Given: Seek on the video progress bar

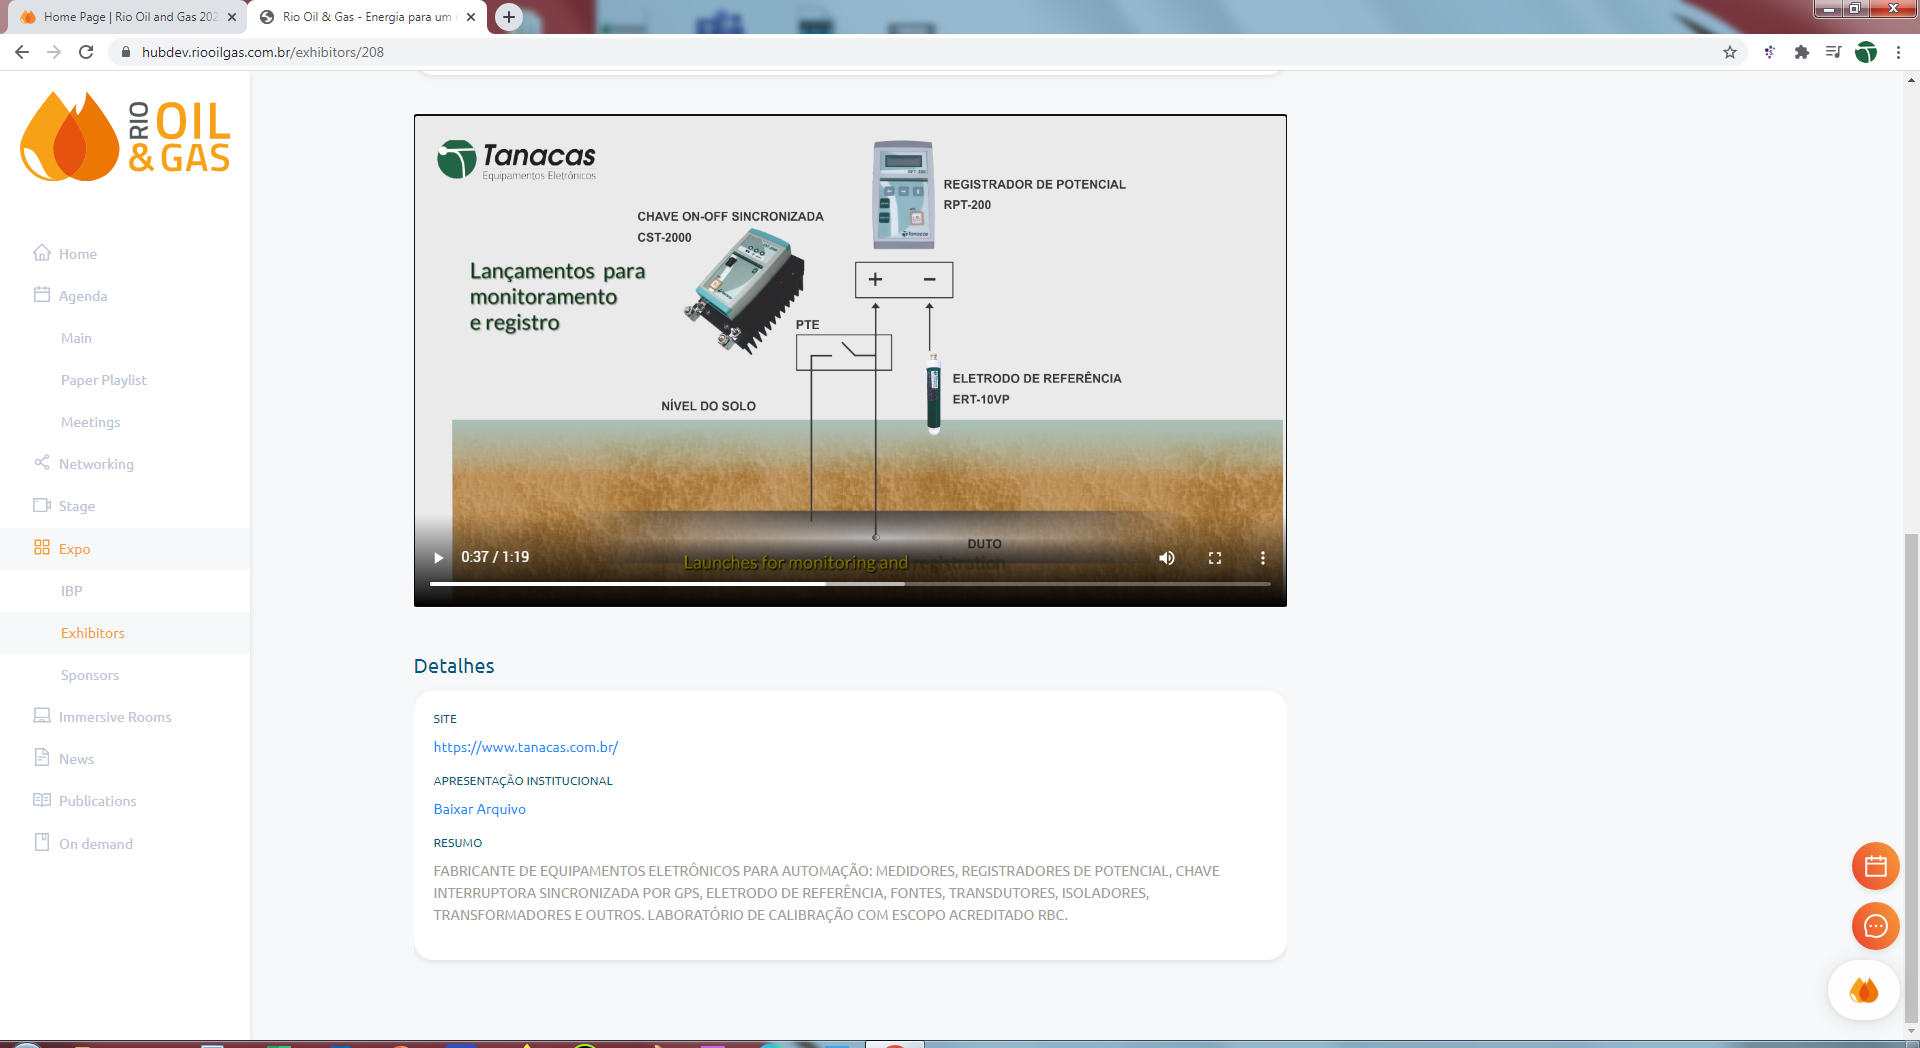Looking at the screenshot, I should [850, 584].
